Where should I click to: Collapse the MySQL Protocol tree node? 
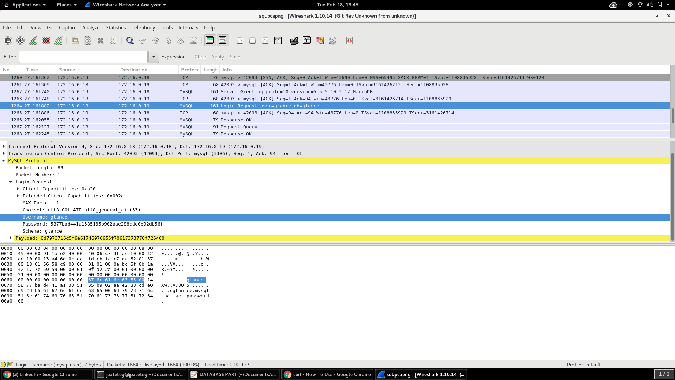pos(4,161)
